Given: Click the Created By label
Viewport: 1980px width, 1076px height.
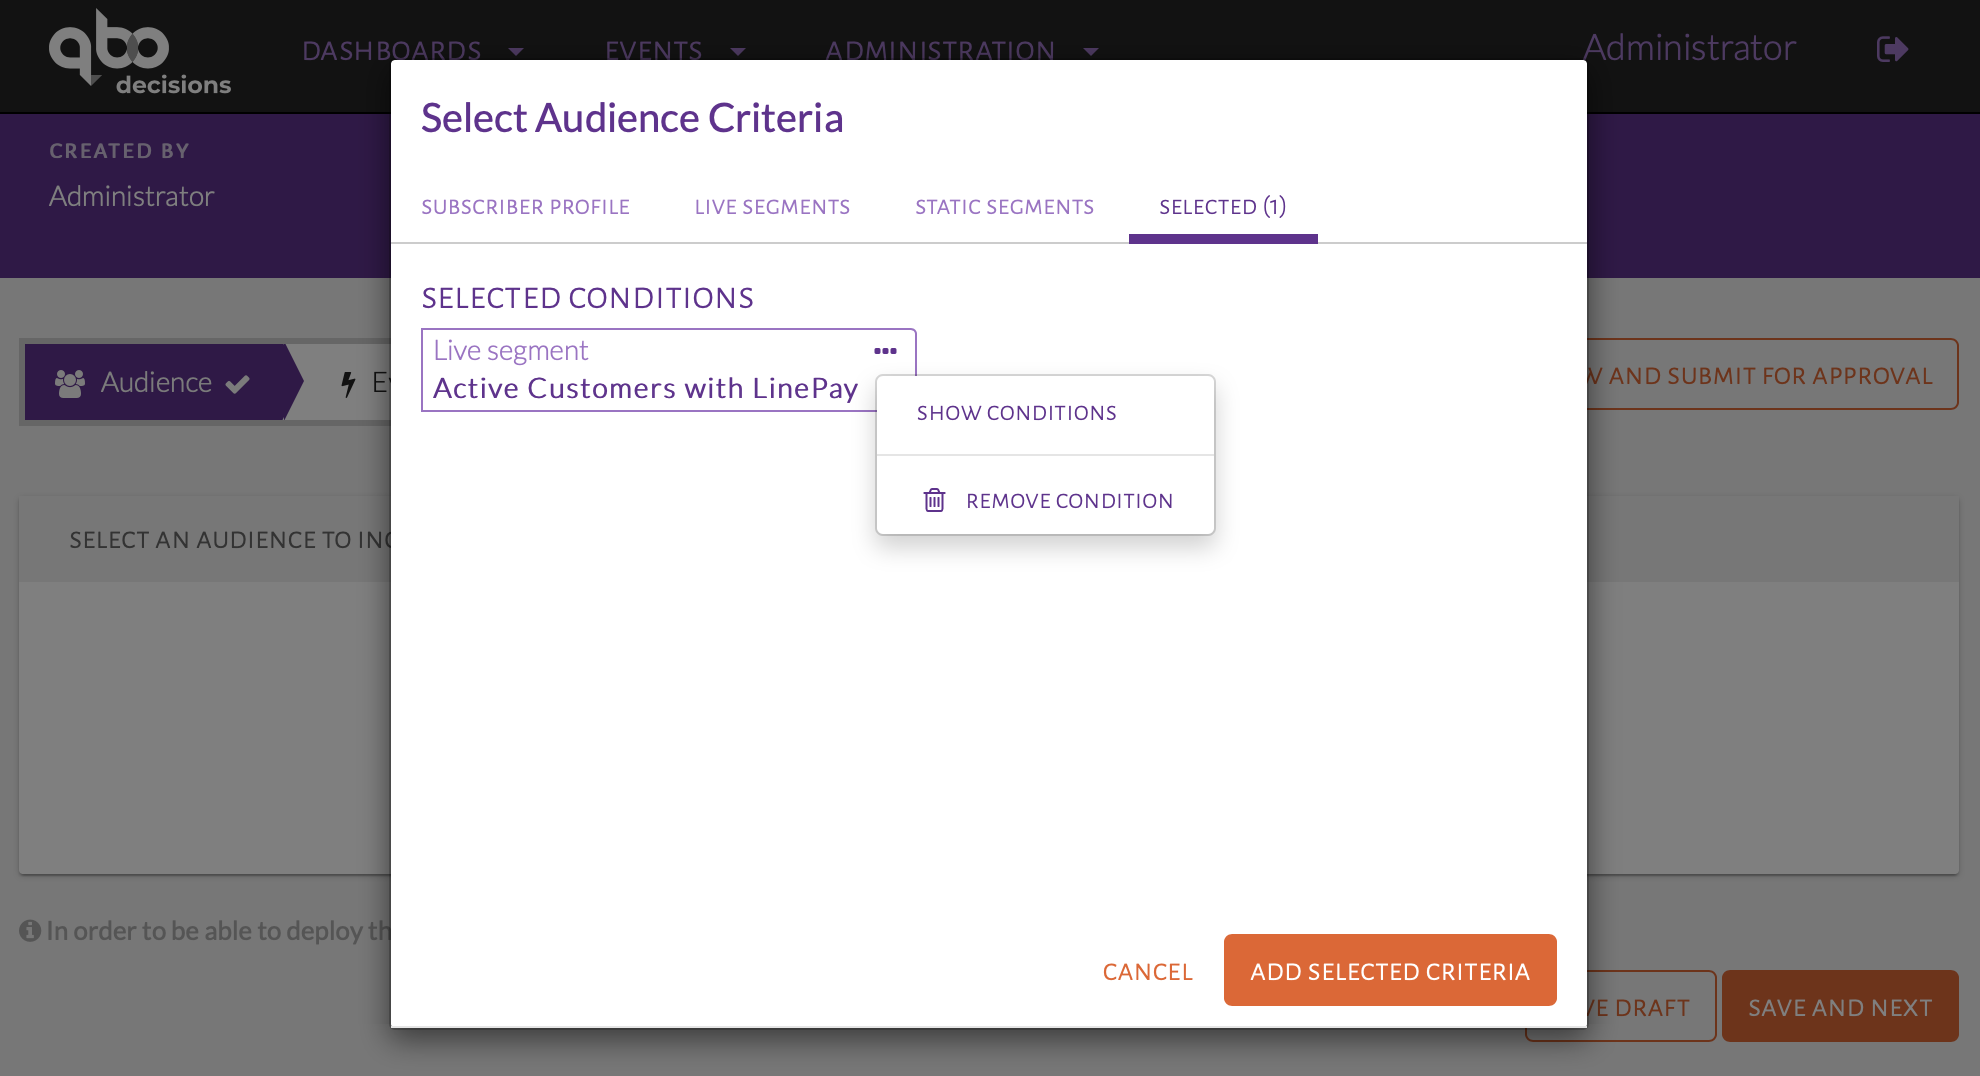Looking at the screenshot, I should point(119,151).
